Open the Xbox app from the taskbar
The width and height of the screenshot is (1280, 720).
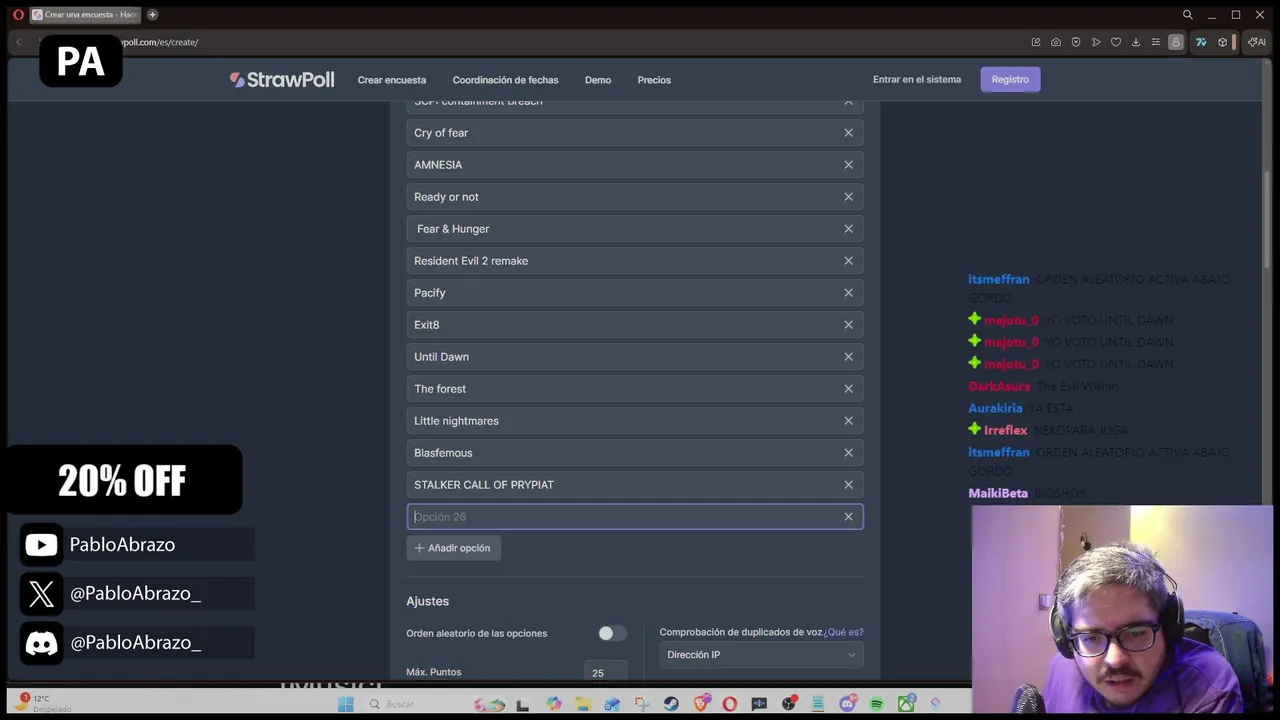pyautogui.click(x=906, y=704)
